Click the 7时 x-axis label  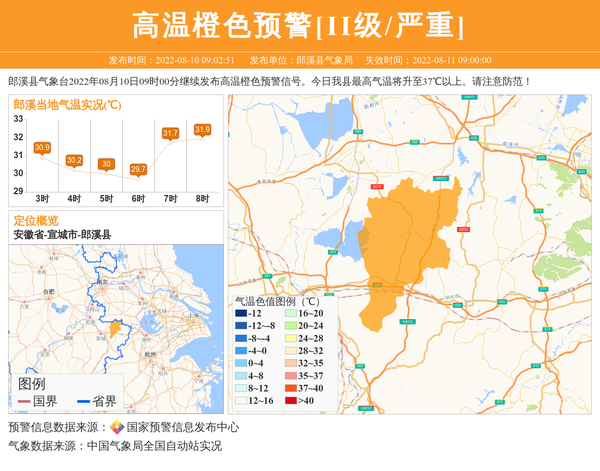(170, 199)
